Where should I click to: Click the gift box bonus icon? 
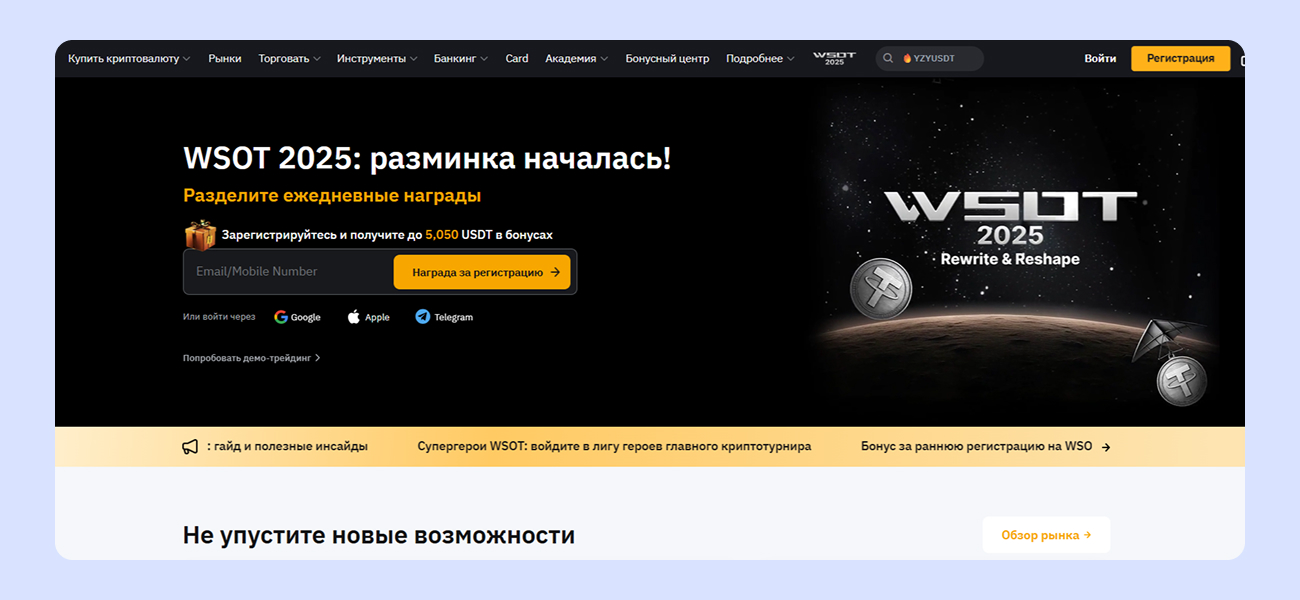(200, 235)
